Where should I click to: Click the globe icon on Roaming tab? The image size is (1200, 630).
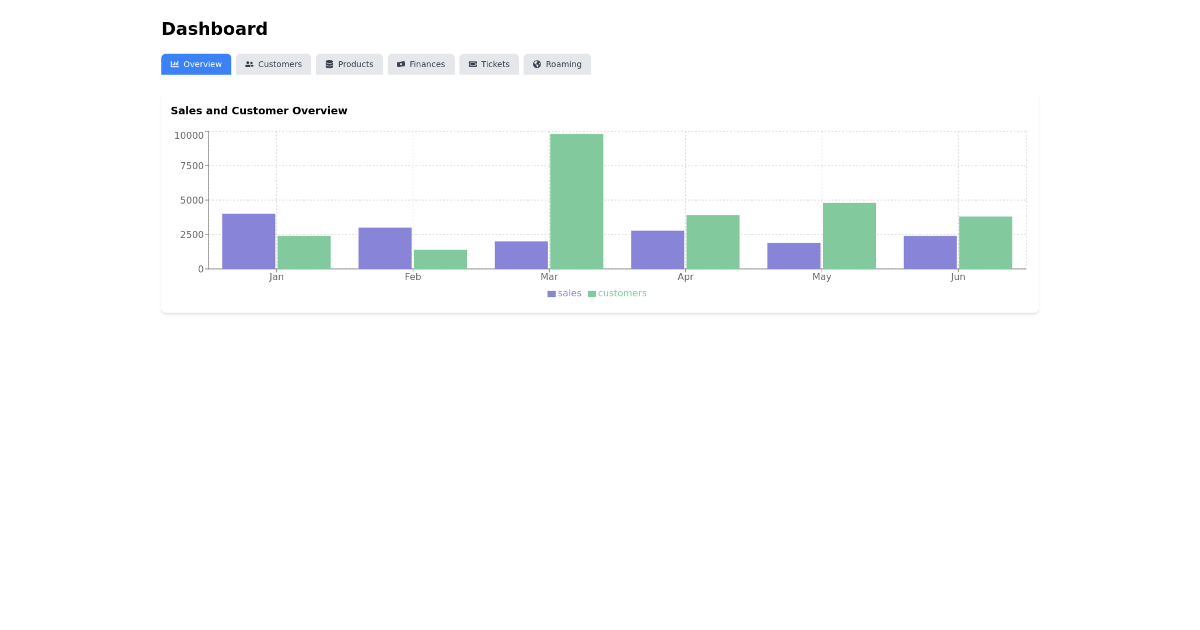(x=537, y=64)
